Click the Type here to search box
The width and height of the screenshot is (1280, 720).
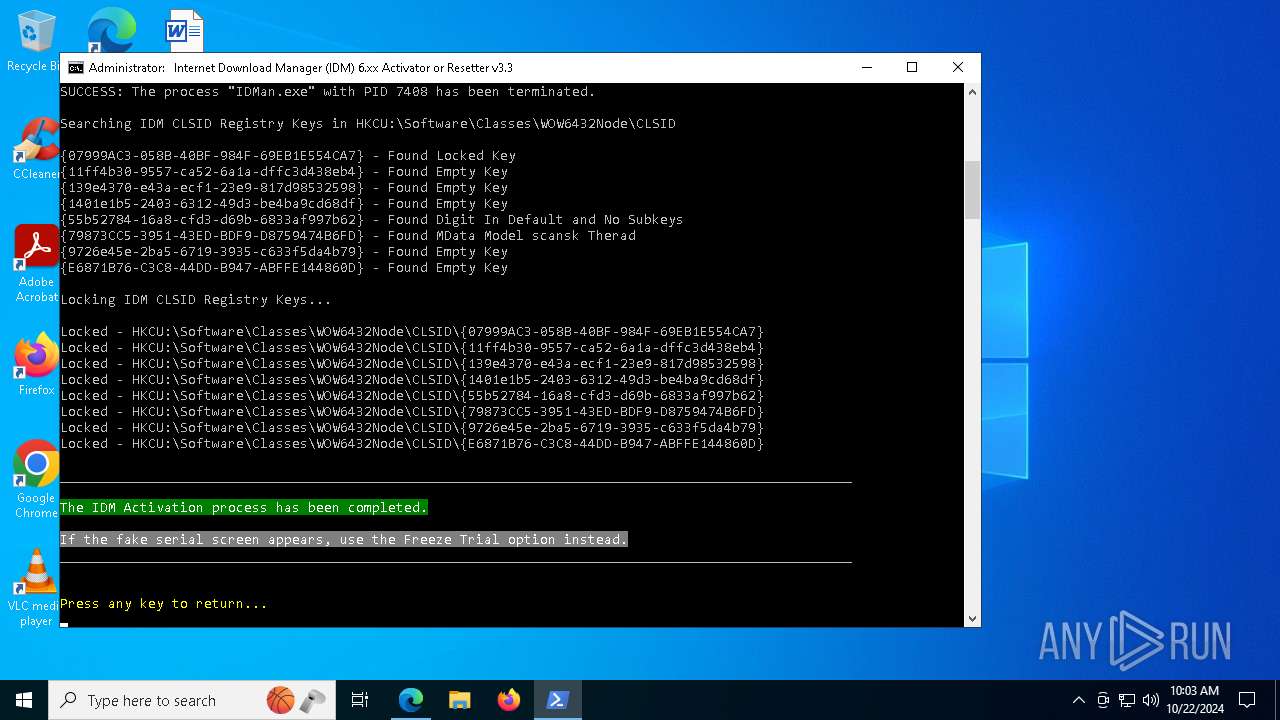pyautogui.click(x=190, y=700)
